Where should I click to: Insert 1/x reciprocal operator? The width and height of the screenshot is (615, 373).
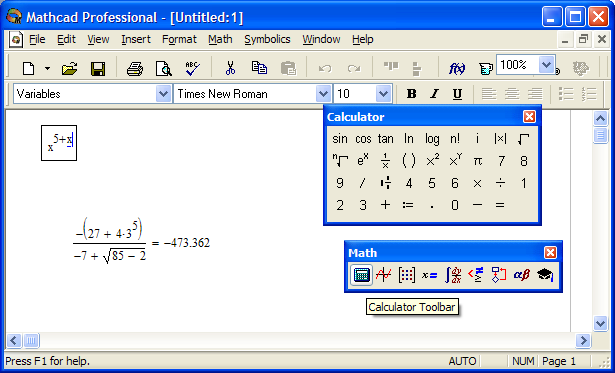386,161
